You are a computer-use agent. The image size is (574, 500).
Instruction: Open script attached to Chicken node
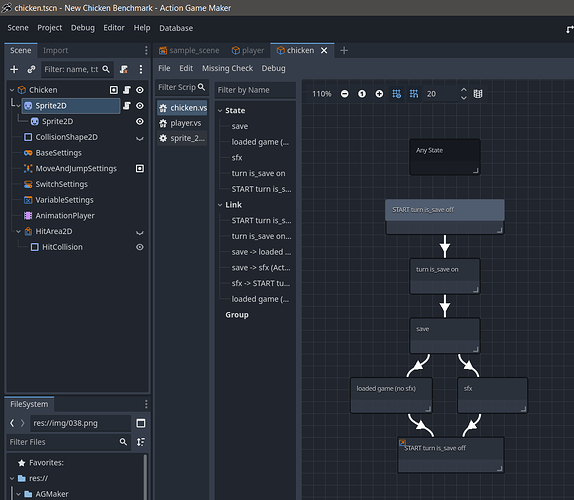click(127, 90)
